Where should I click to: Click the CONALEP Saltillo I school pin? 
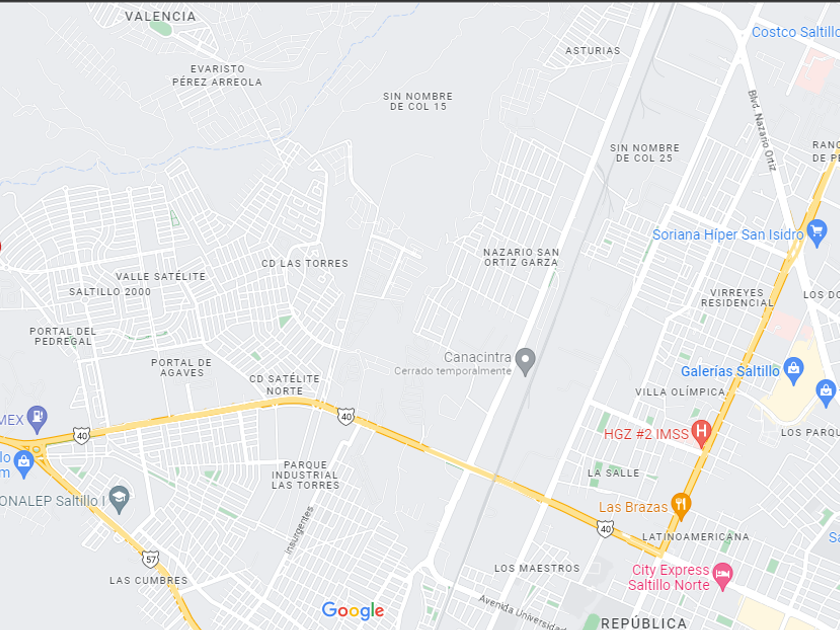click(119, 499)
